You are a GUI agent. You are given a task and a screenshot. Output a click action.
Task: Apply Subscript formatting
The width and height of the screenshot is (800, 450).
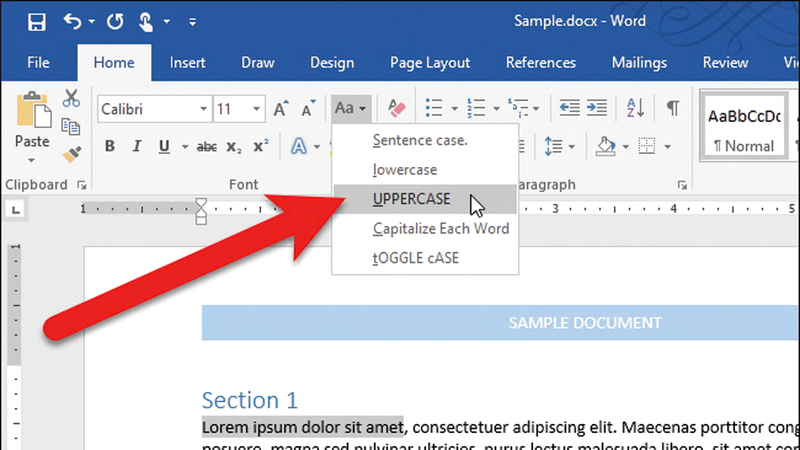click(234, 146)
